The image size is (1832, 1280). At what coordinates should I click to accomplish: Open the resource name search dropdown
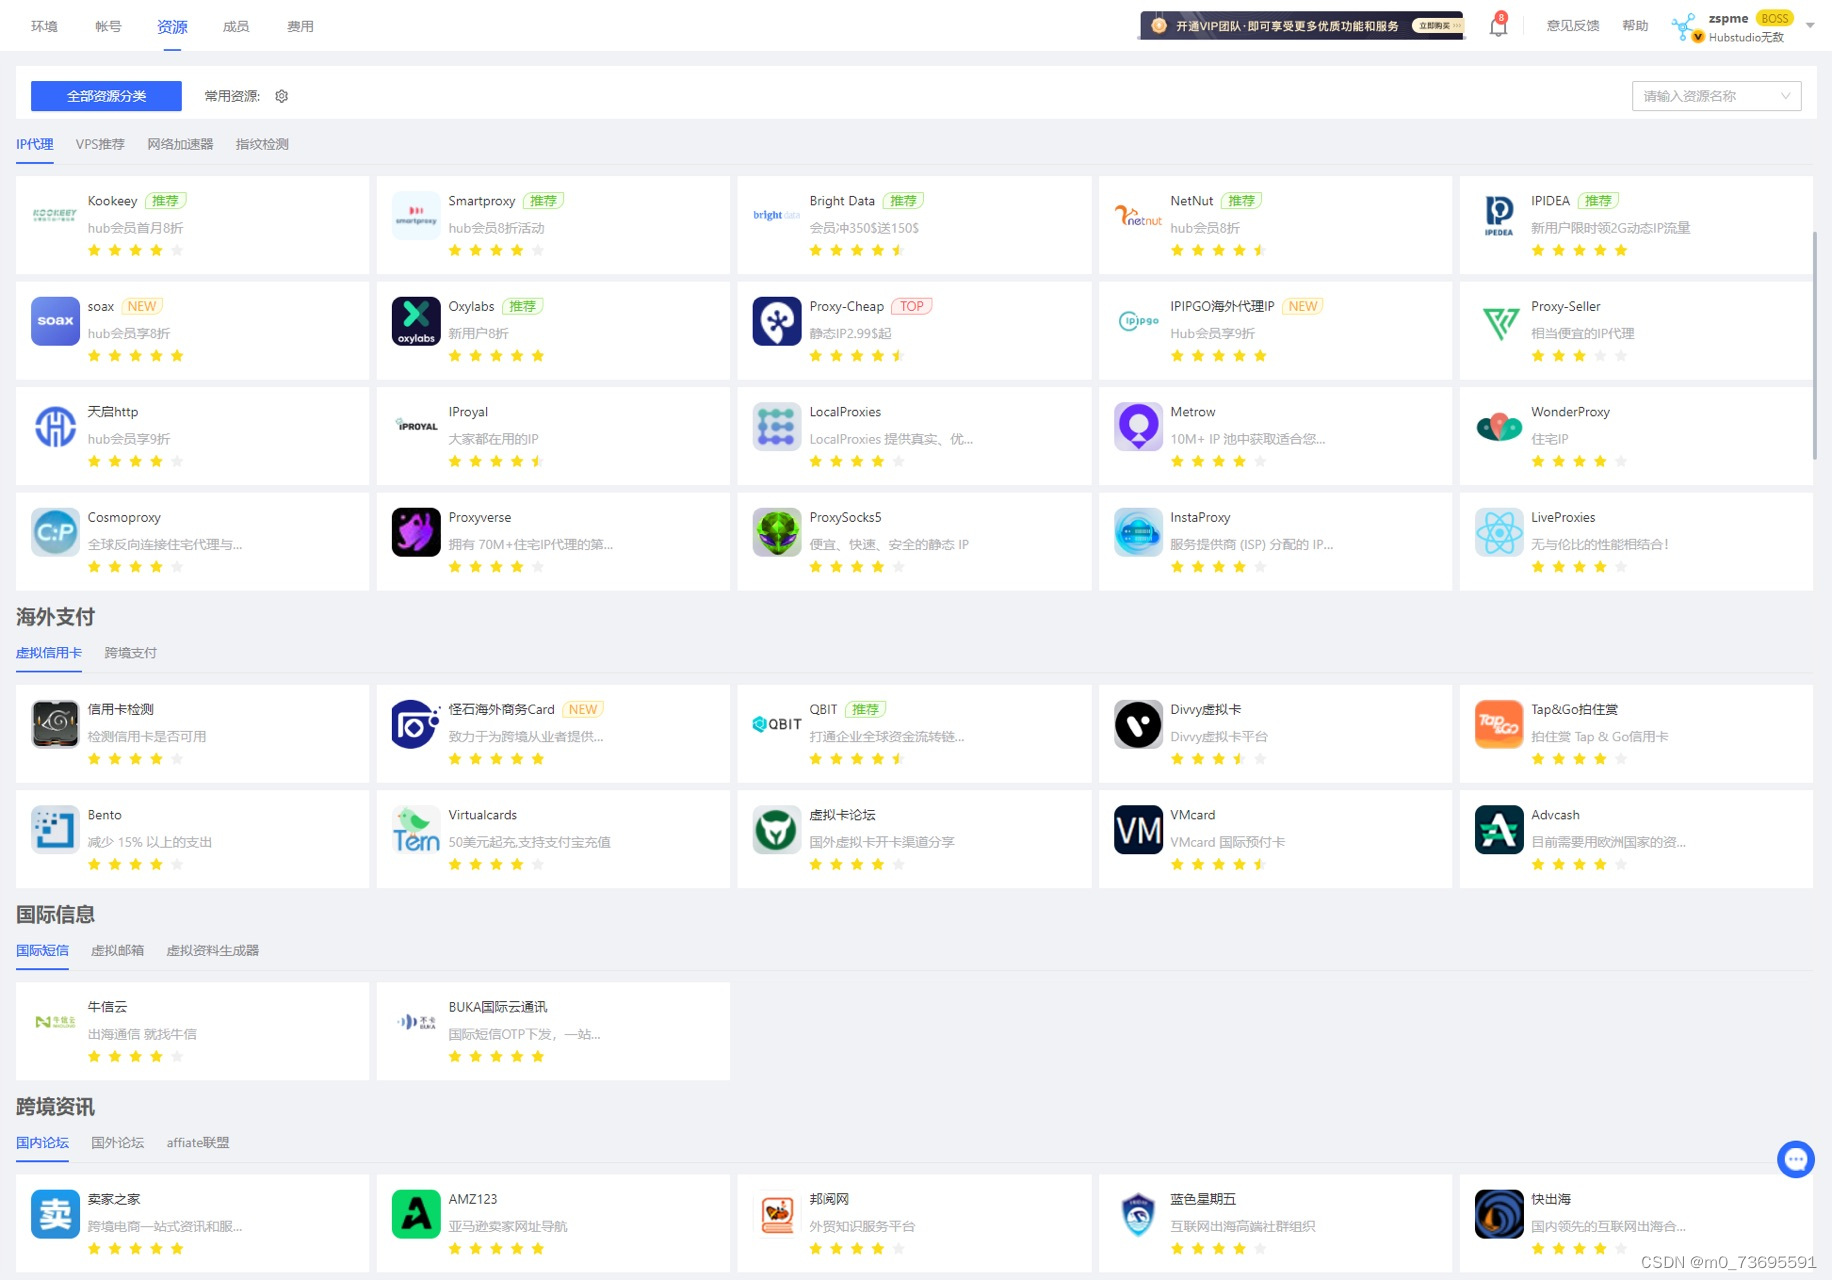(x=1717, y=96)
